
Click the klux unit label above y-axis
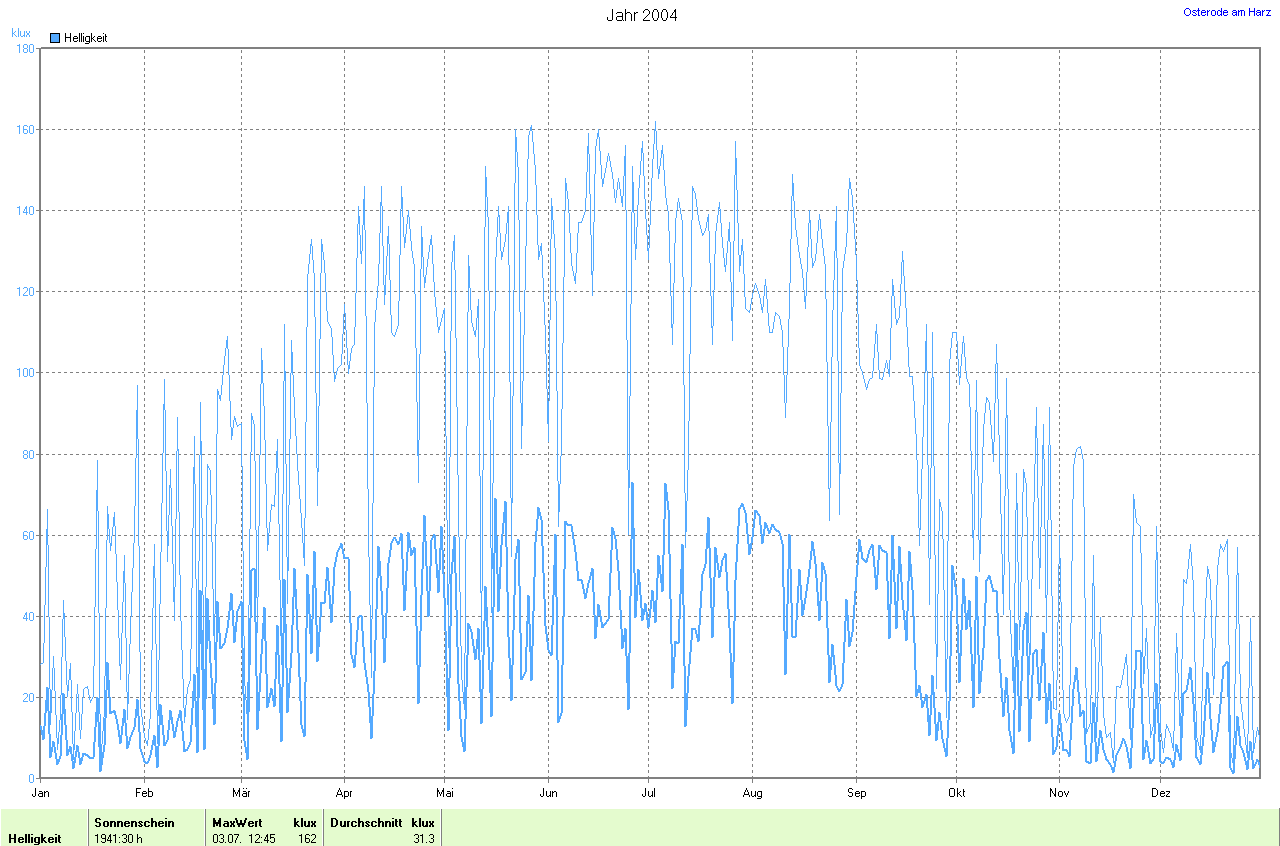(x=21, y=33)
